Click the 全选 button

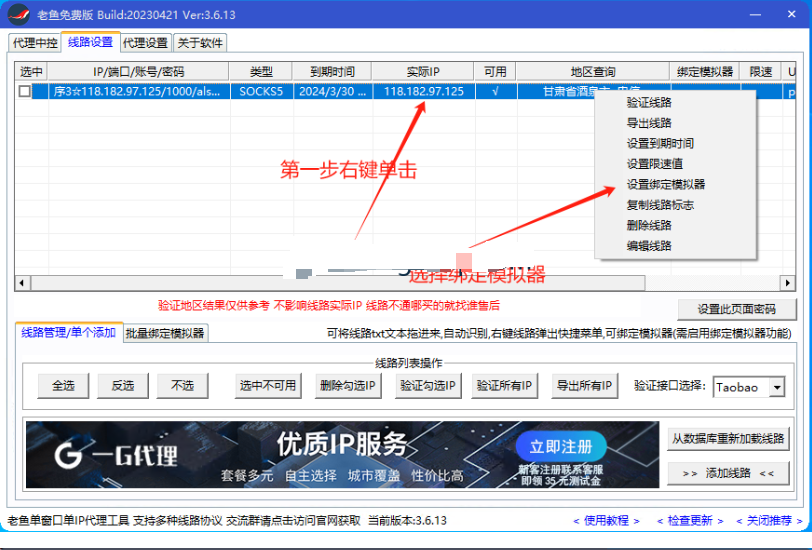click(63, 385)
